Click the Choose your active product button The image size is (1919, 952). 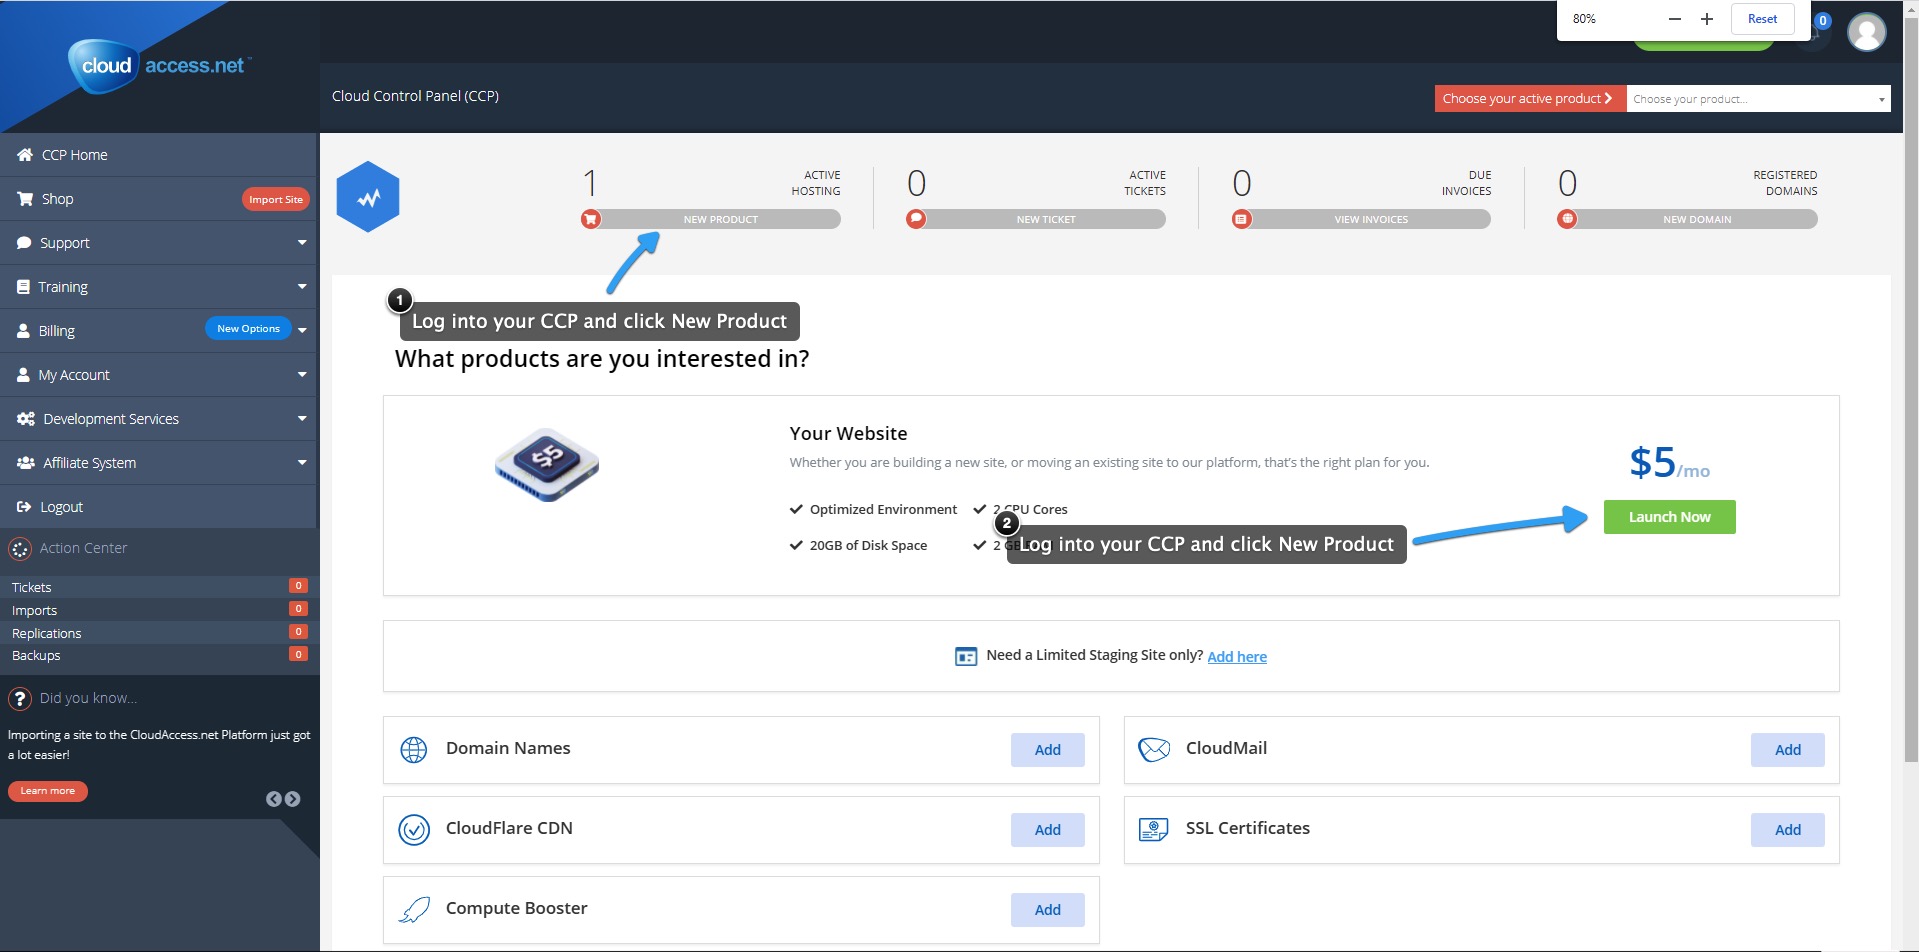pyautogui.click(x=1530, y=99)
